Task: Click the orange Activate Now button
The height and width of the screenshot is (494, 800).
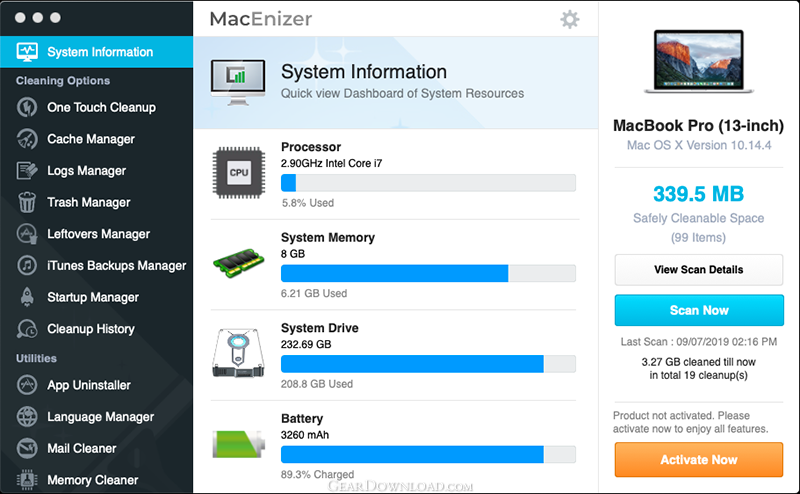Action: pyautogui.click(x=698, y=460)
